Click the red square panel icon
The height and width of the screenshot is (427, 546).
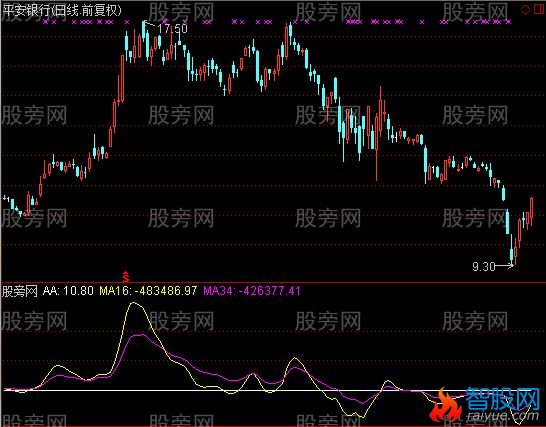(x=539, y=9)
